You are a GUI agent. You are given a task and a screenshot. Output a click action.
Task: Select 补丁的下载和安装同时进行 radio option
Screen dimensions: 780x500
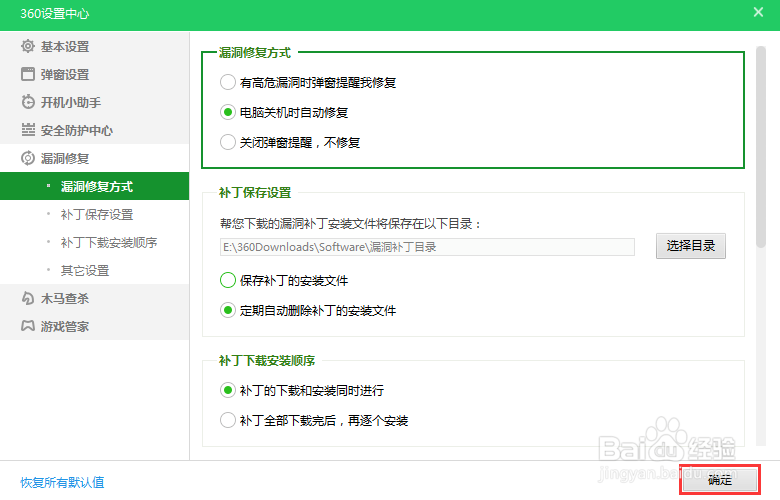228,390
